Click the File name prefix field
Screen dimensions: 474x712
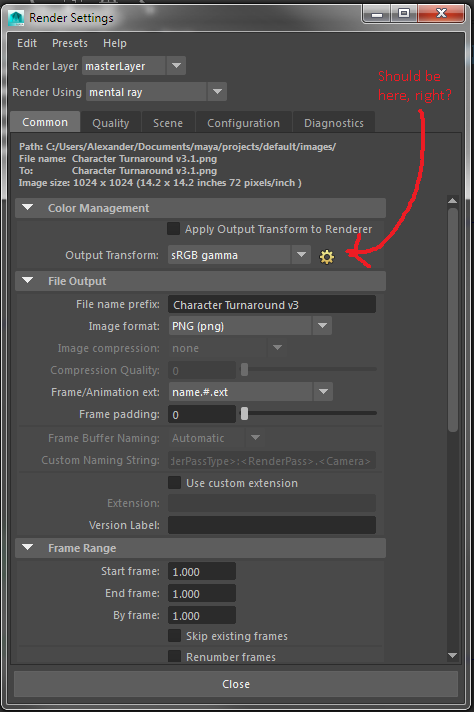tap(272, 304)
